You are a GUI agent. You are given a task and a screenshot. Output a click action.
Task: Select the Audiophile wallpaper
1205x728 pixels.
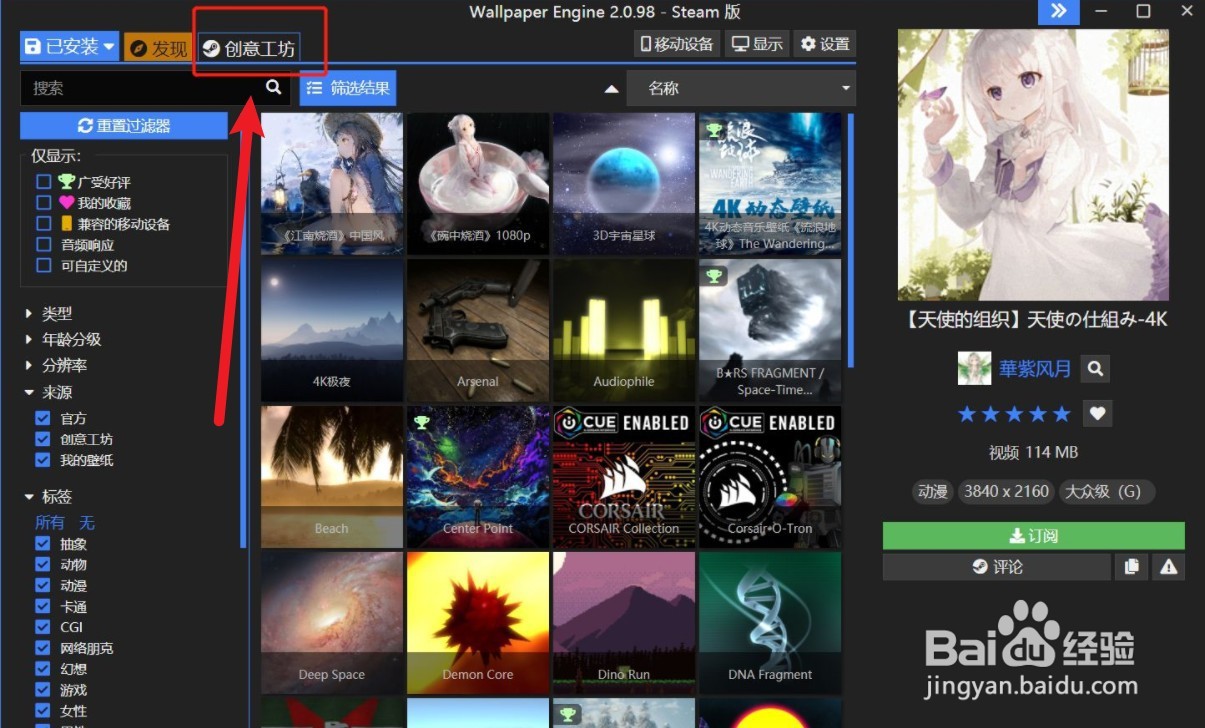coord(624,331)
